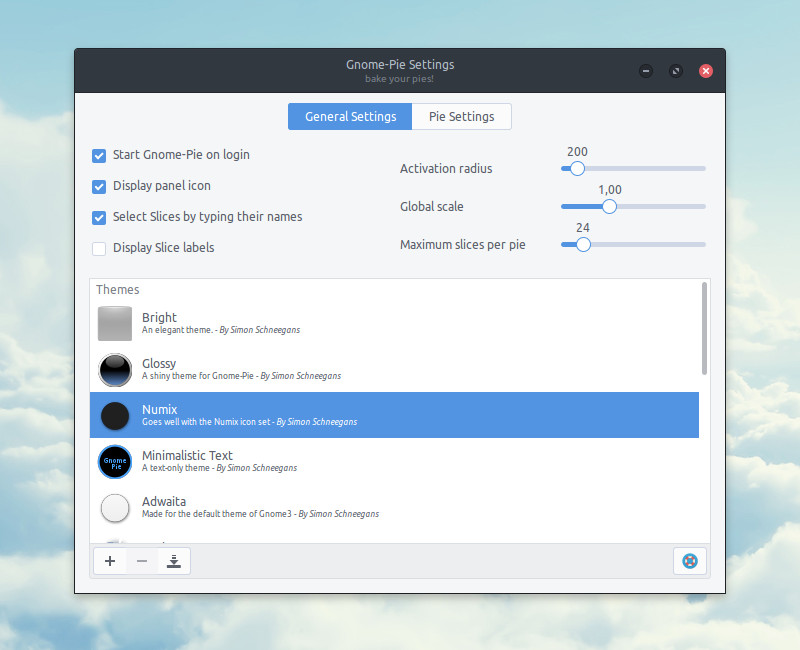800x650 pixels.
Task: Click the Numix theme preview icon
Action: pos(115,415)
